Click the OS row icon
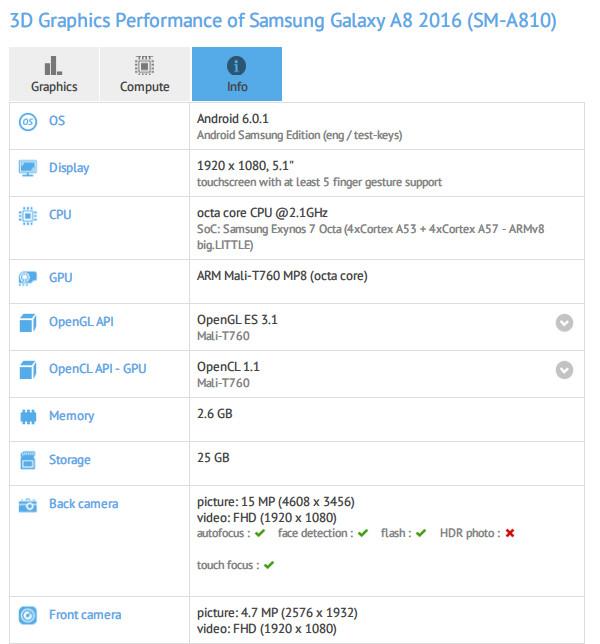Image resolution: width=600 pixels, height=644 pixels. click(x=28, y=122)
